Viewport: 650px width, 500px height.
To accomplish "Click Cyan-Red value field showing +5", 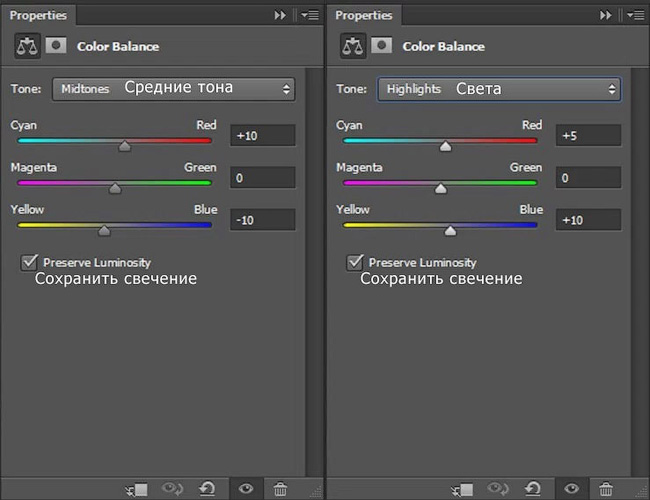I will pos(588,136).
